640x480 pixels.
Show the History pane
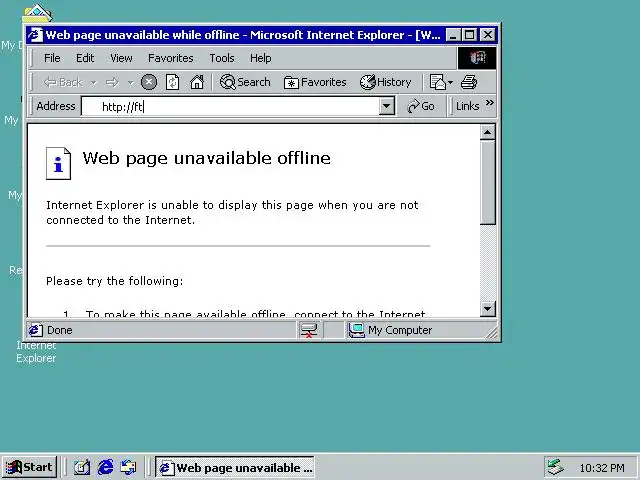(385, 82)
